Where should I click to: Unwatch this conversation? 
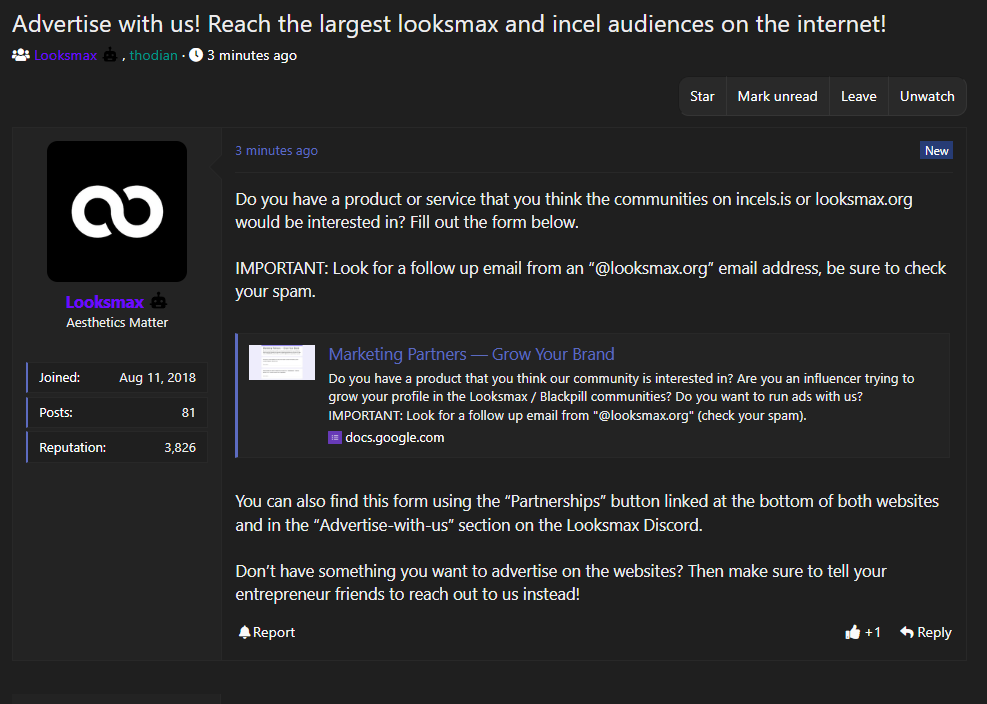(927, 96)
